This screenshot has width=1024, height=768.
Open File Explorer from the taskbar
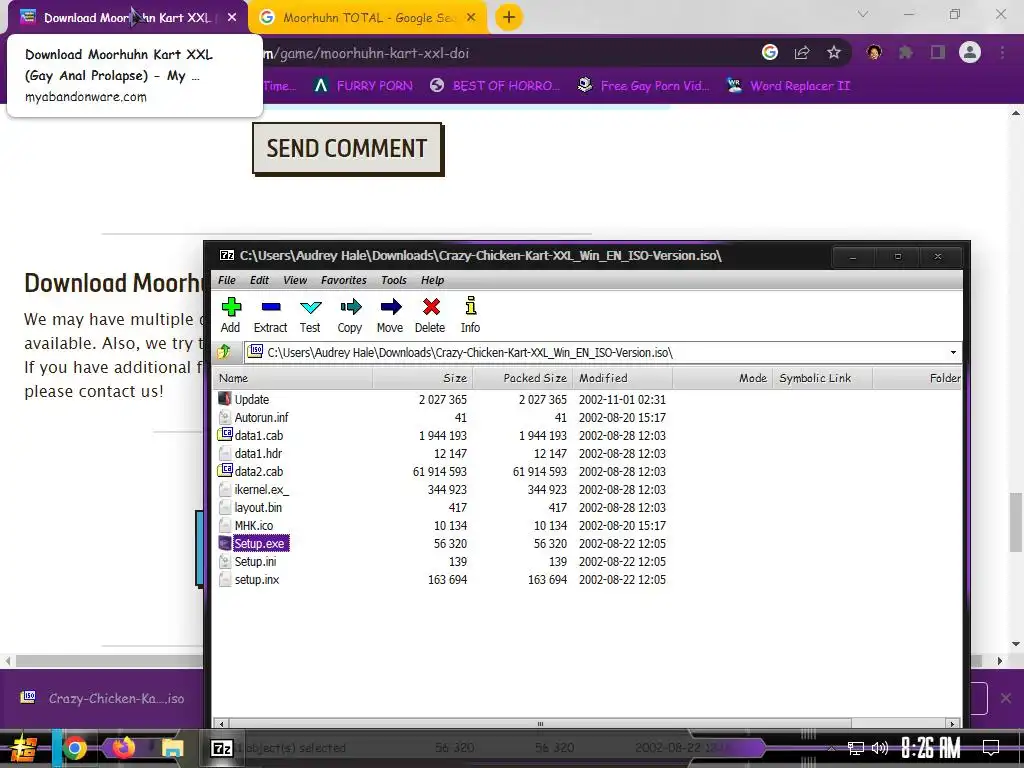[x=172, y=748]
